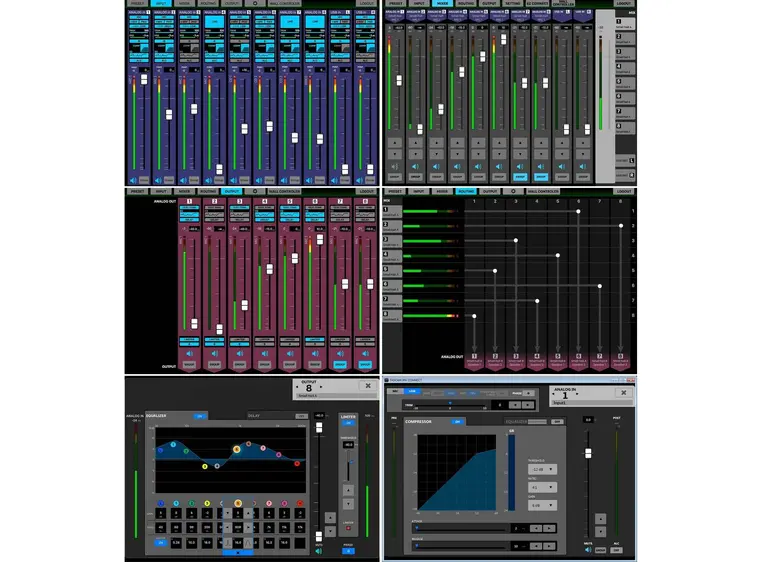The image size is (762, 562).
Task: Mute Analog Out 8 on the Output screen
Action: tap(365, 353)
